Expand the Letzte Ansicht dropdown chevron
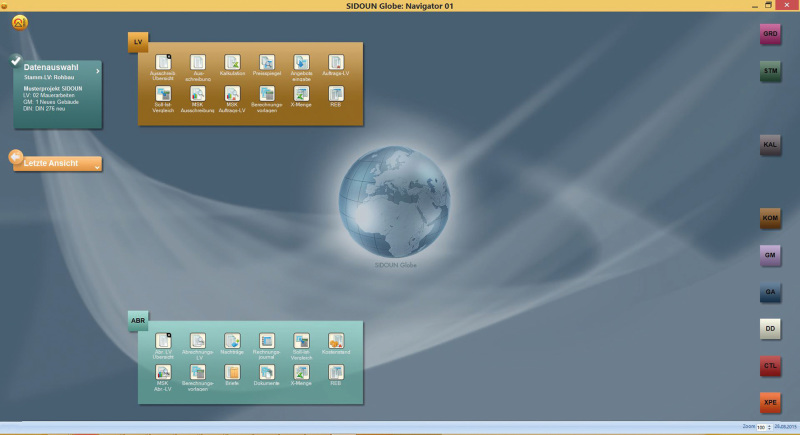The height and width of the screenshot is (435, 800). (x=97, y=167)
